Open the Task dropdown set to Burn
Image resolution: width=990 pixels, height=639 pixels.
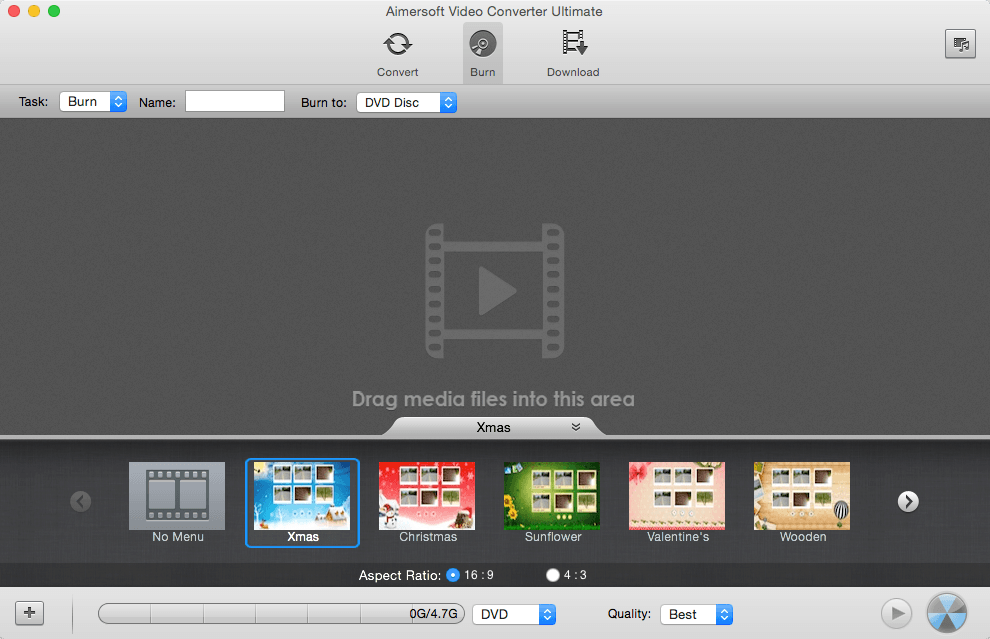[93, 102]
